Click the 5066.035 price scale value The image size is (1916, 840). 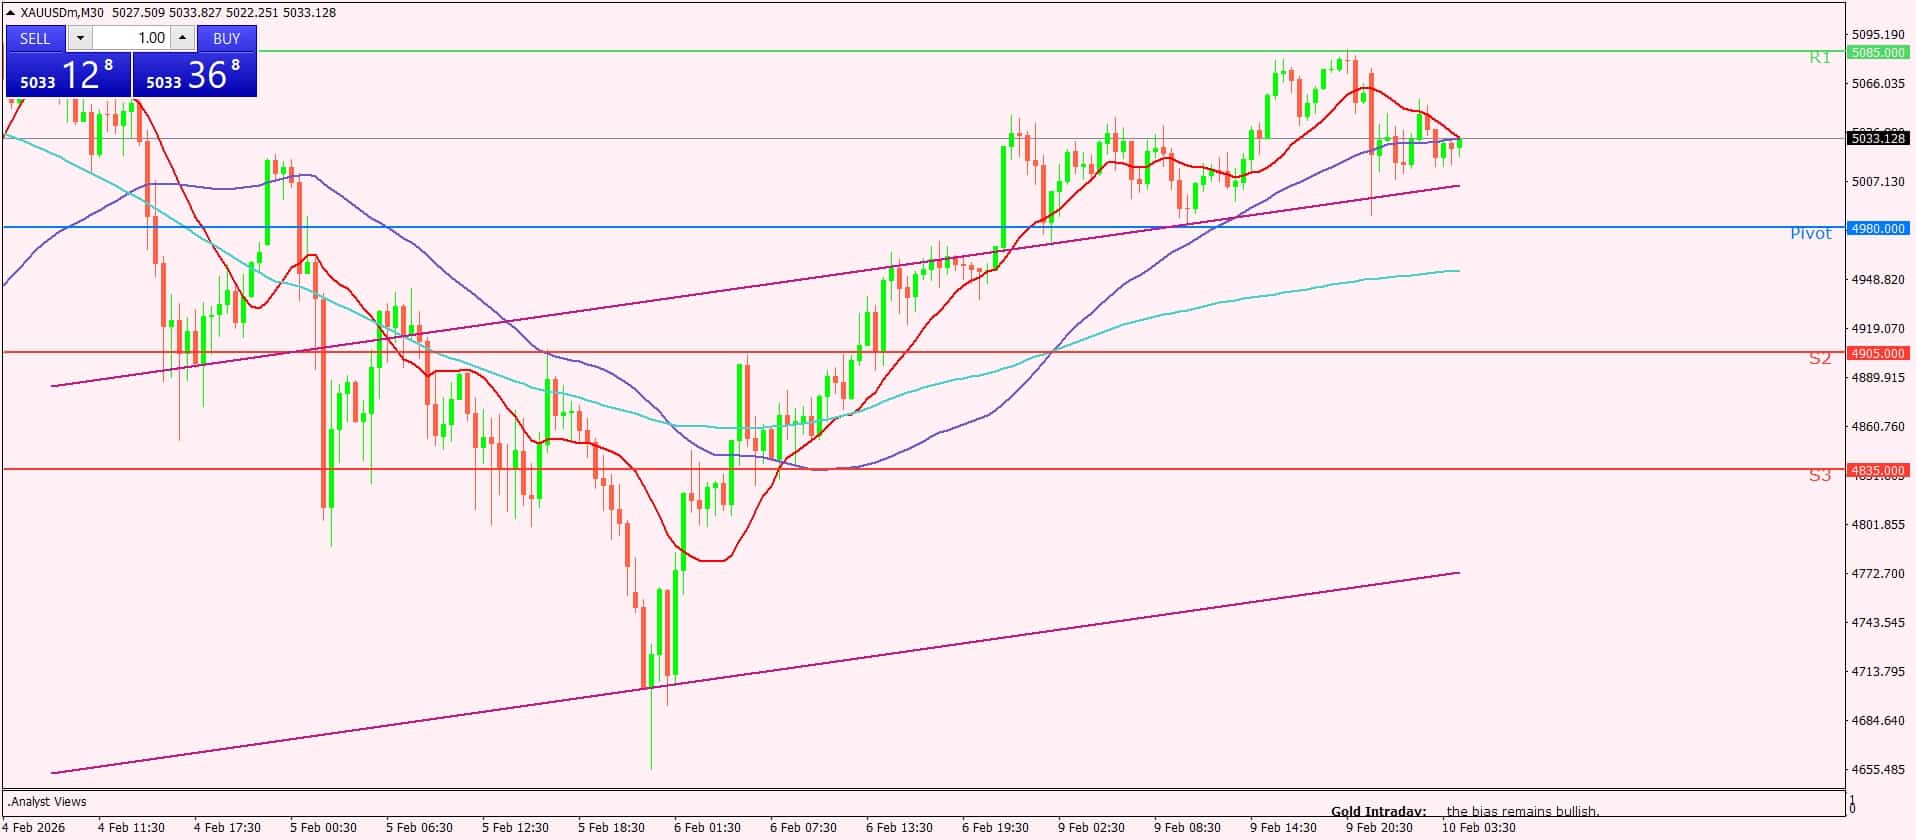1878,83
